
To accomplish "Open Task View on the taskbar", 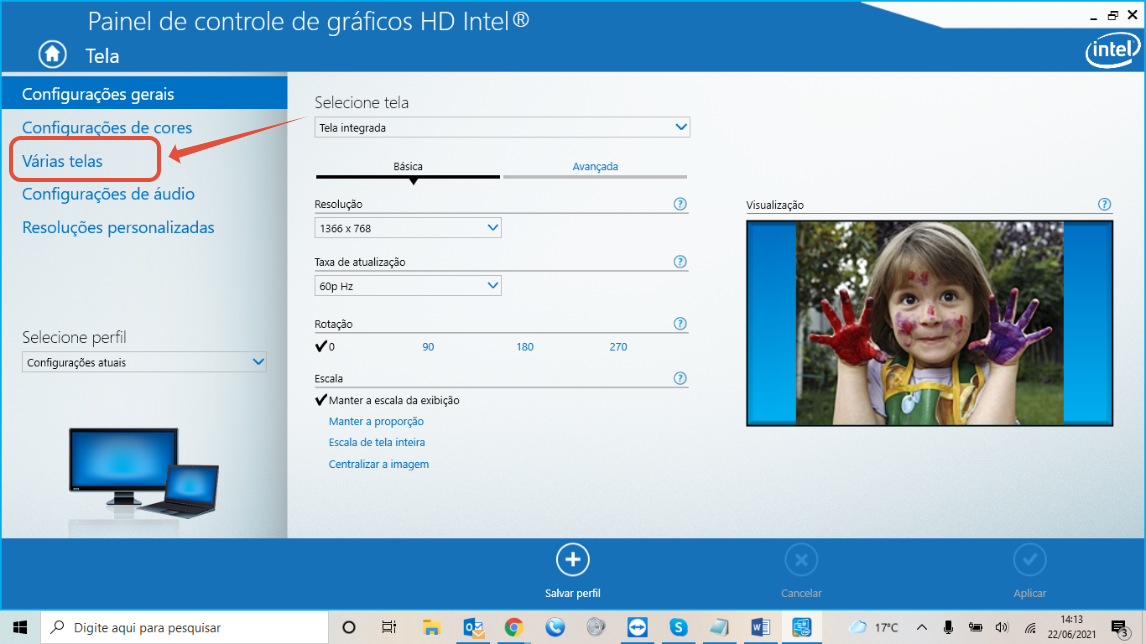I will [389, 627].
